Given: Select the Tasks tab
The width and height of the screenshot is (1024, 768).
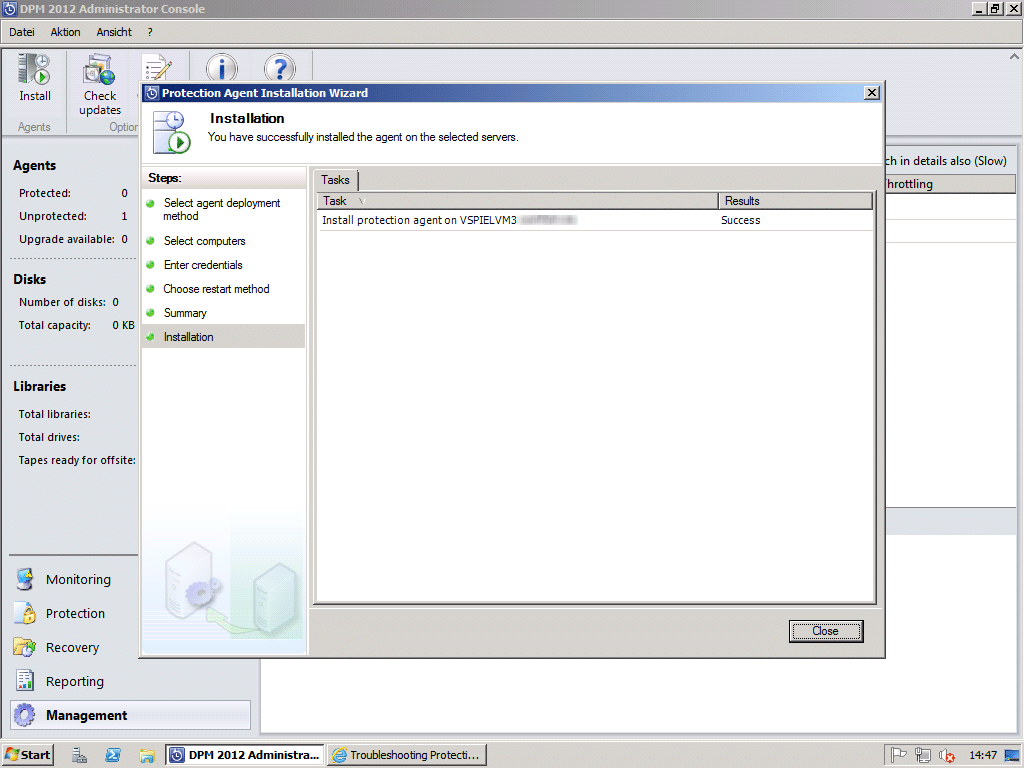Looking at the screenshot, I should pyautogui.click(x=335, y=180).
